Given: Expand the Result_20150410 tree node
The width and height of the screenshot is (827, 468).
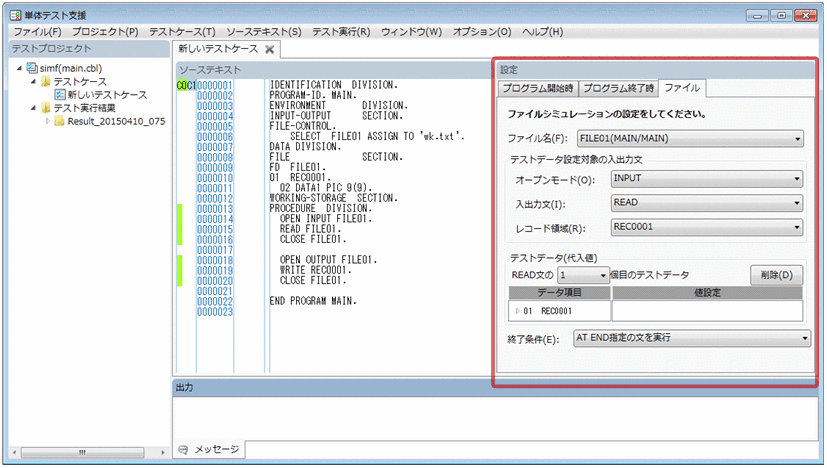Looking at the screenshot, I should pyautogui.click(x=47, y=121).
